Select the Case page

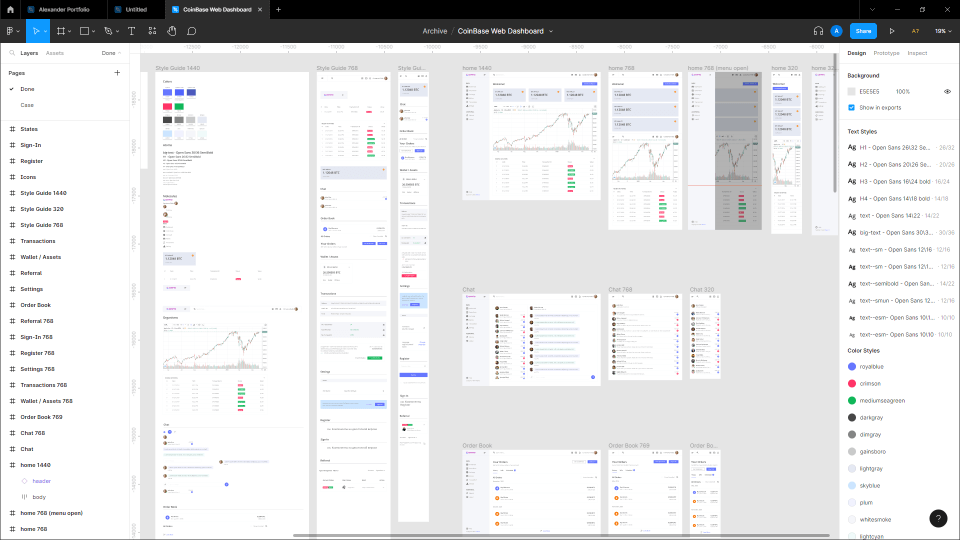pyautogui.click(x=27, y=105)
